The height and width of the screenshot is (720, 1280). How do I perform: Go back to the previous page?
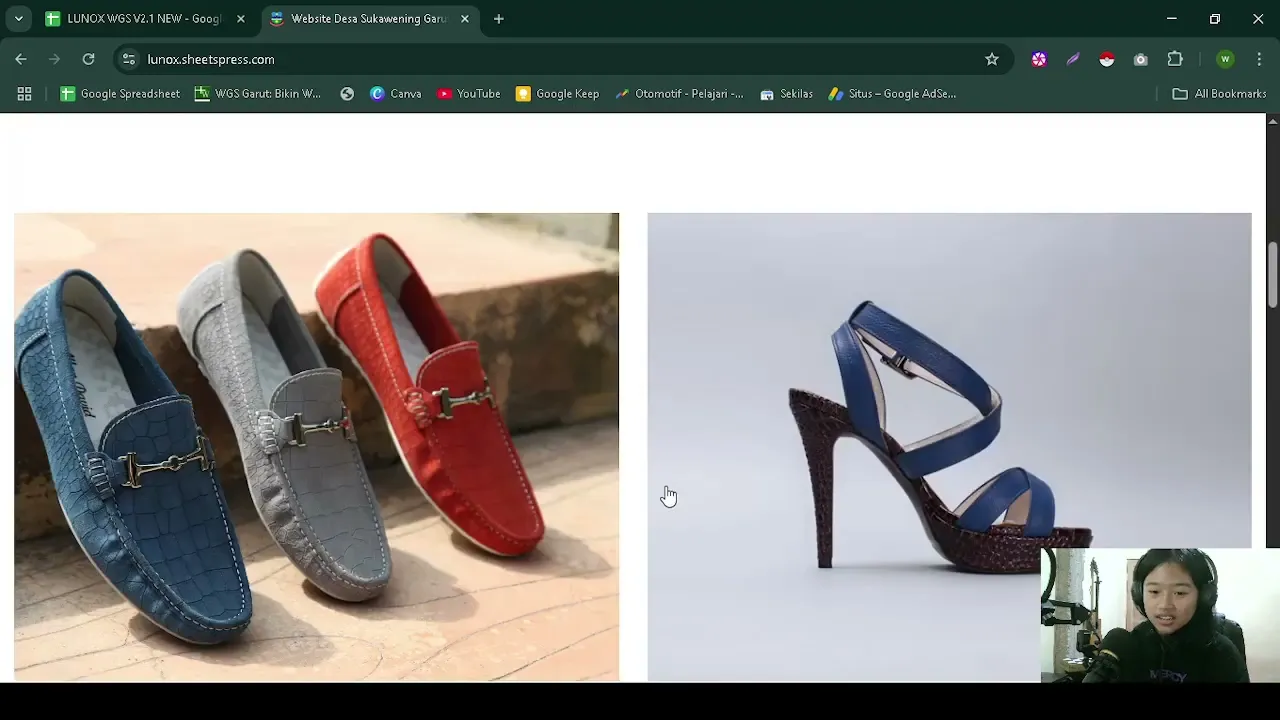pyautogui.click(x=21, y=59)
